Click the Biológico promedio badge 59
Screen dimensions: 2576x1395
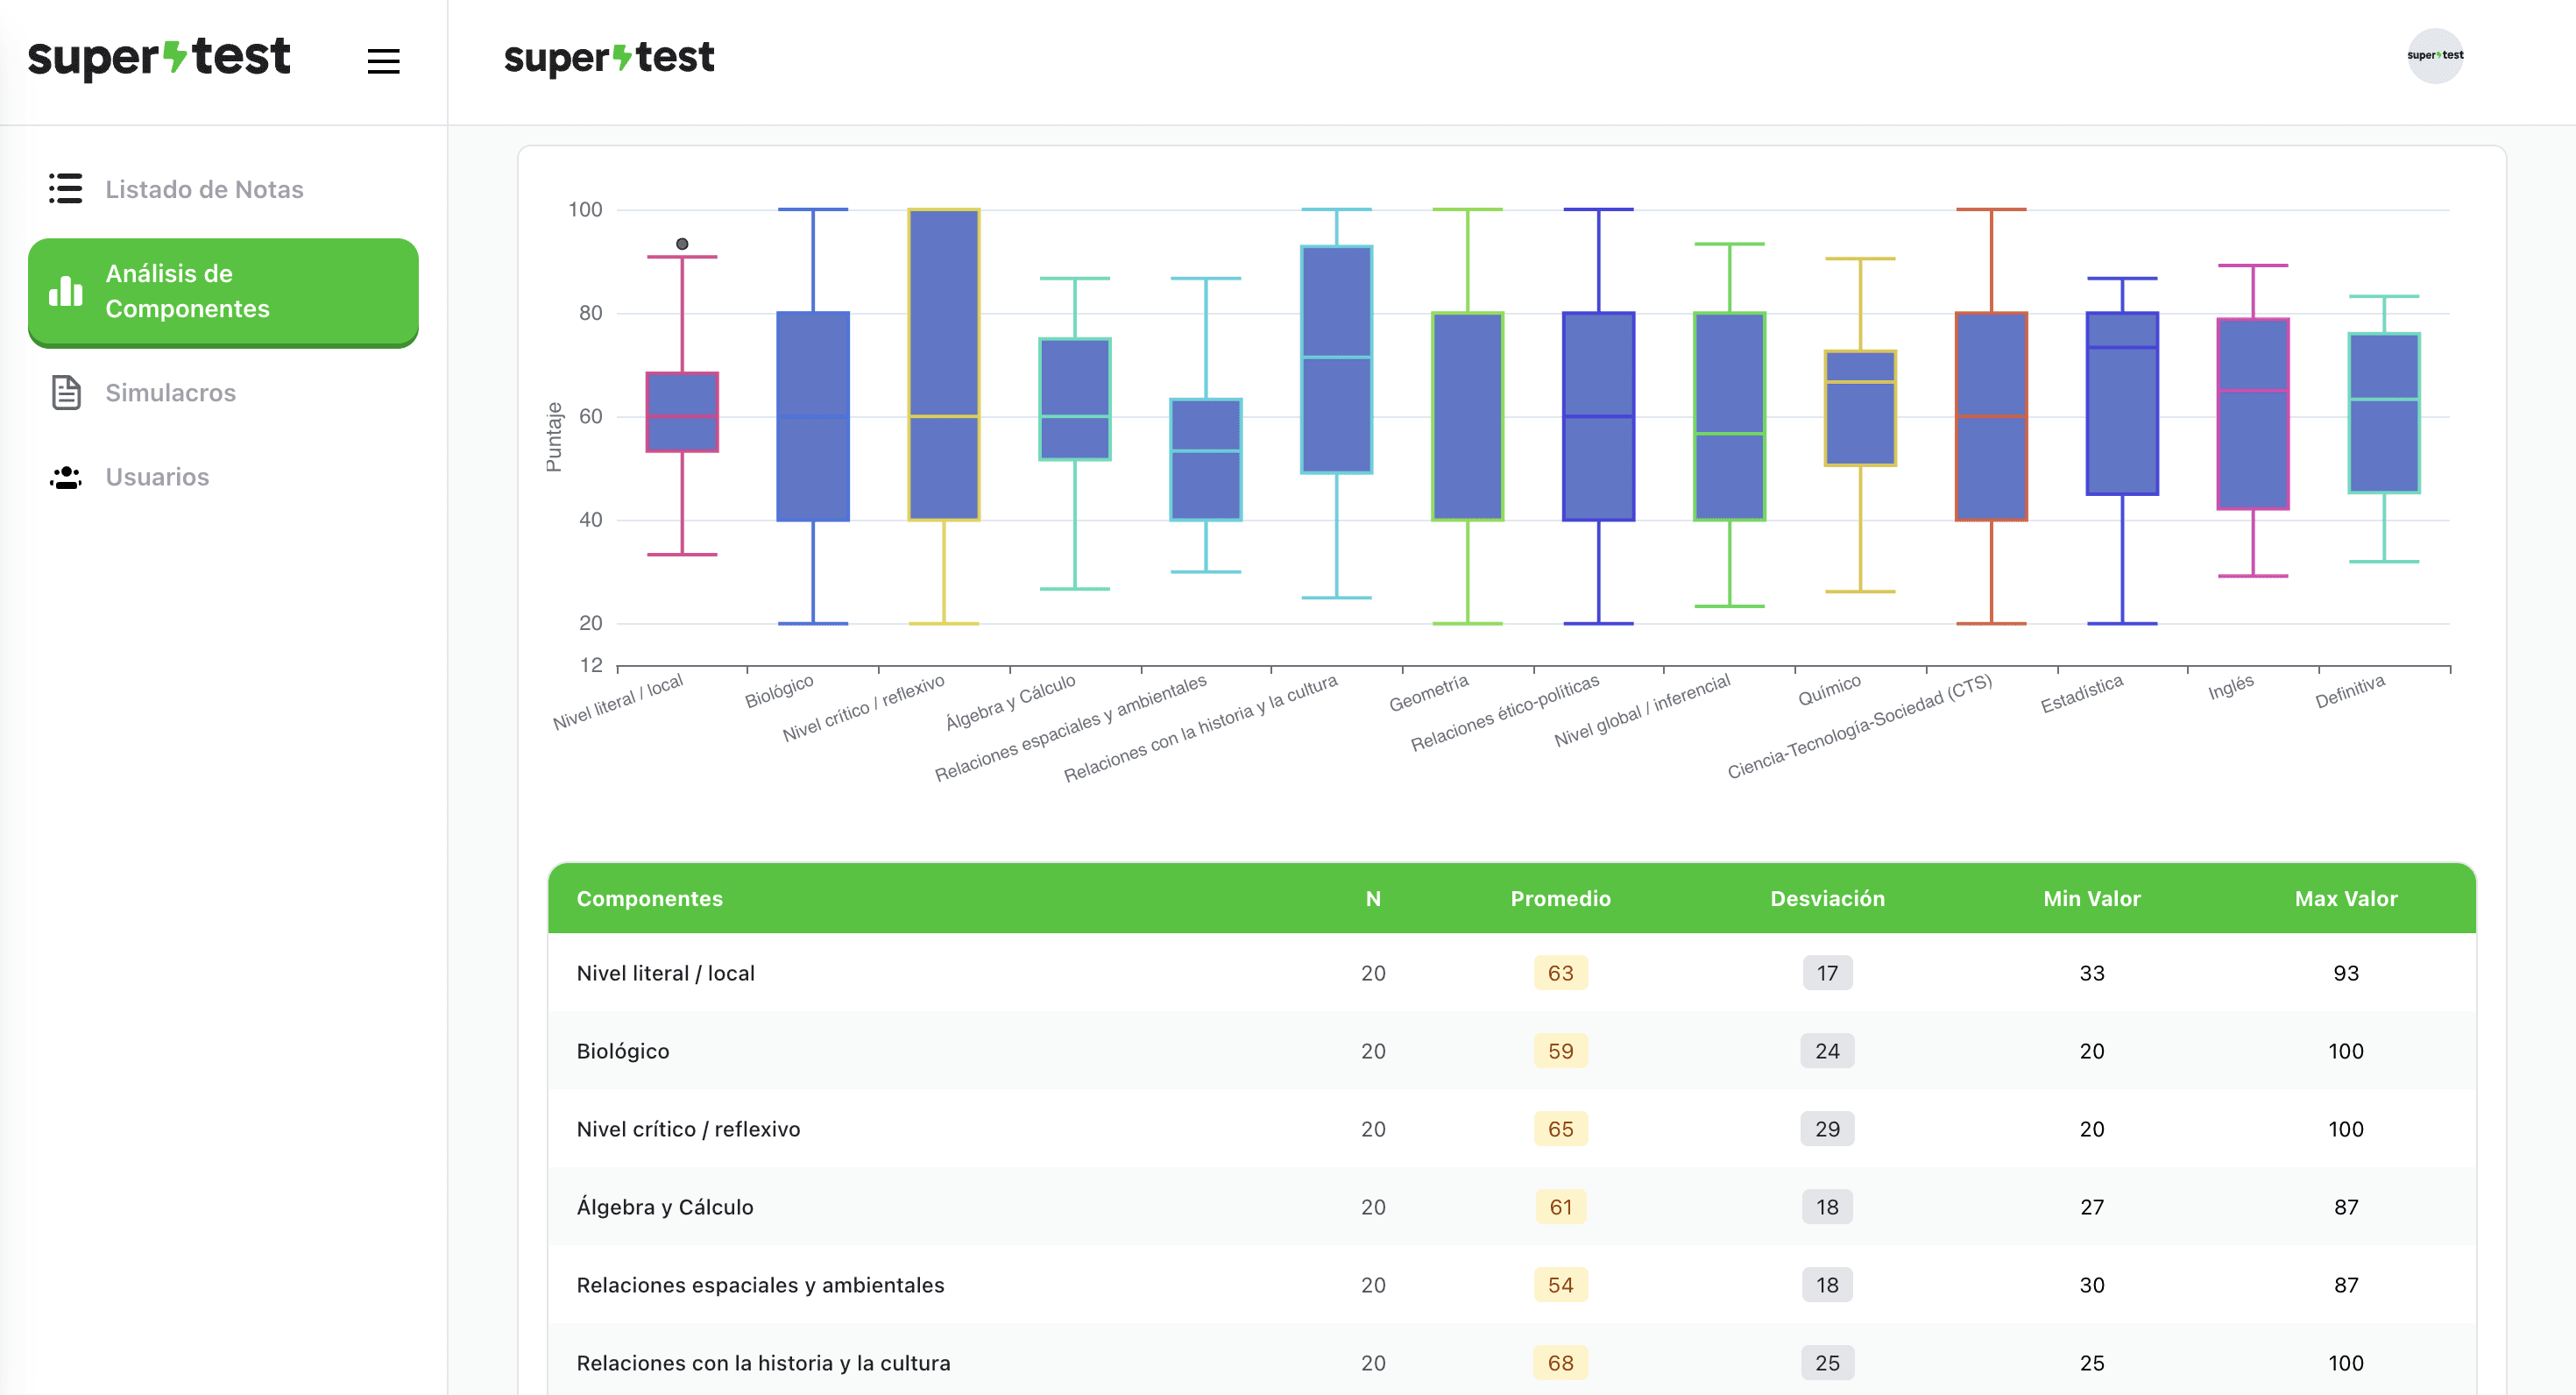(1559, 1051)
